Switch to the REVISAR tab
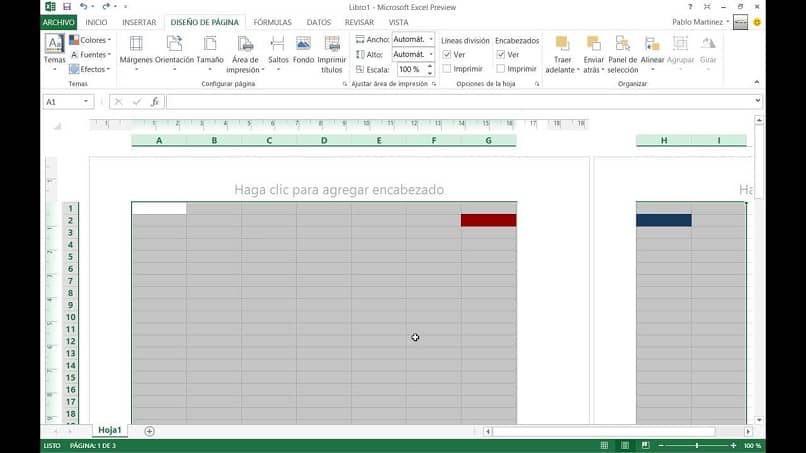The height and width of the screenshot is (453, 806). click(359, 22)
